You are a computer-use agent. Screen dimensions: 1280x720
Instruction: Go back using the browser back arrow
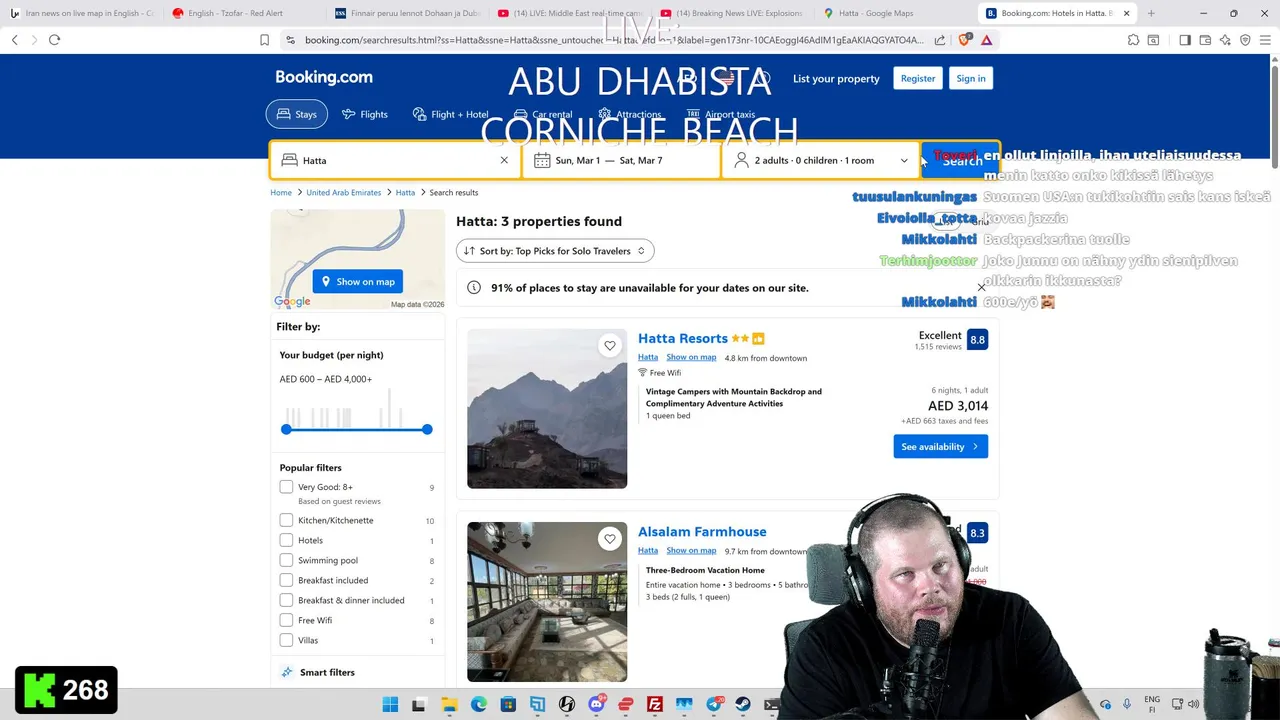click(x=14, y=40)
